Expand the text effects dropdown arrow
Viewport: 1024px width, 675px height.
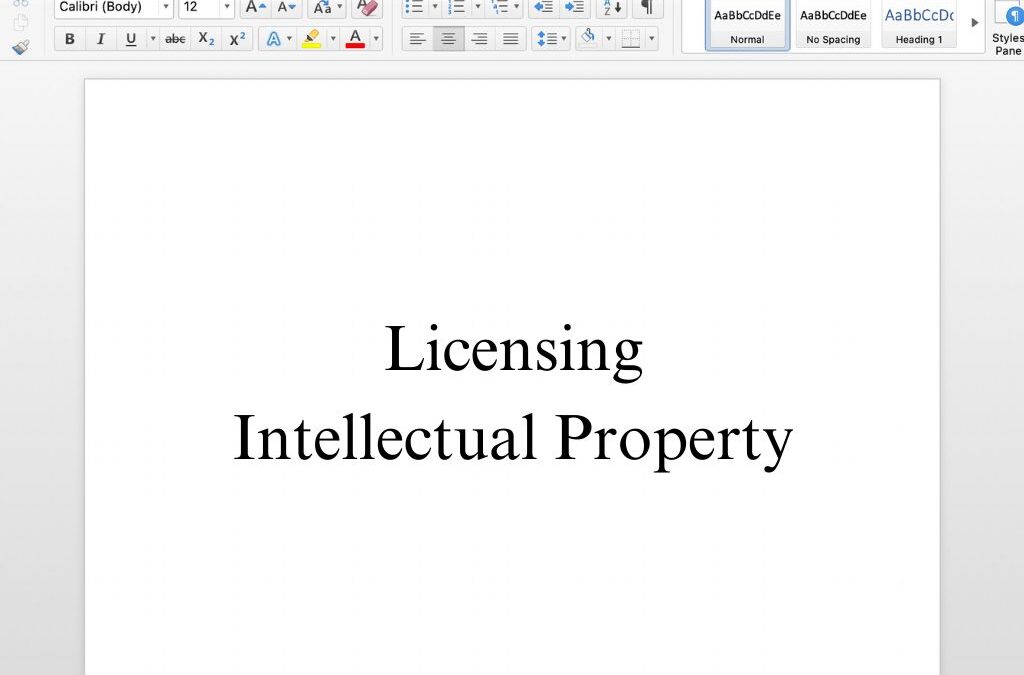pos(289,39)
